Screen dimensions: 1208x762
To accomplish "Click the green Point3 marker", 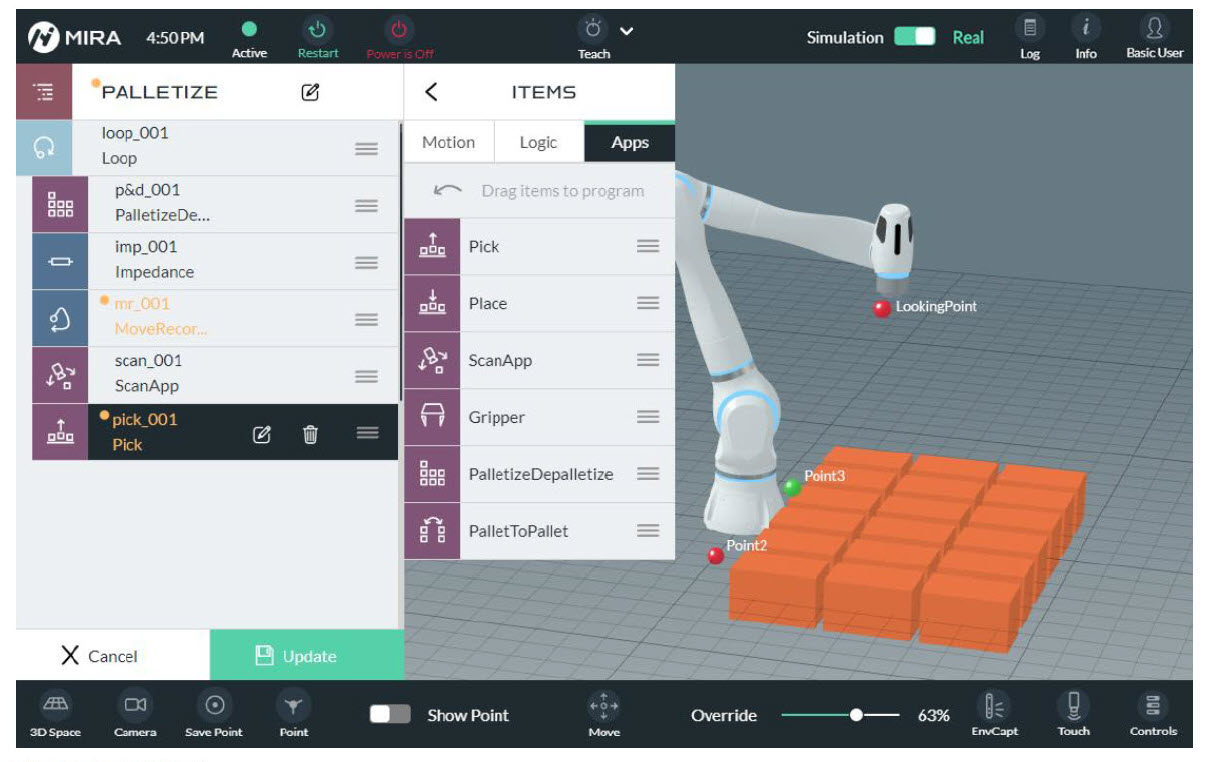I will [x=792, y=487].
